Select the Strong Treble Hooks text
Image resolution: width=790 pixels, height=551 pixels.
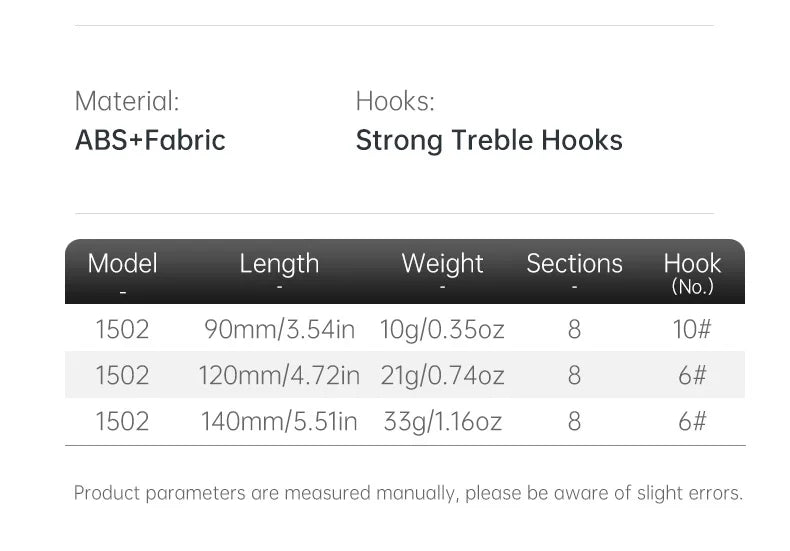point(489,140)
